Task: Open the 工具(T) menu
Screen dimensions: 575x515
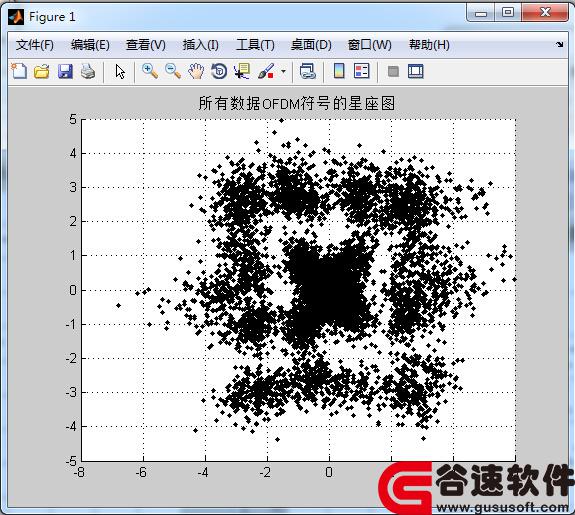Action: pyautogui.click(x=255, y=45)
